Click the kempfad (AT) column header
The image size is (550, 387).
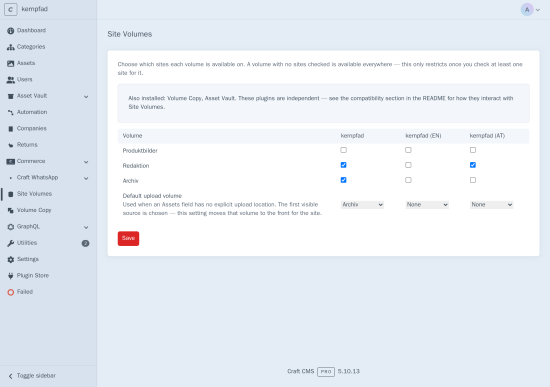coord(487,136)
